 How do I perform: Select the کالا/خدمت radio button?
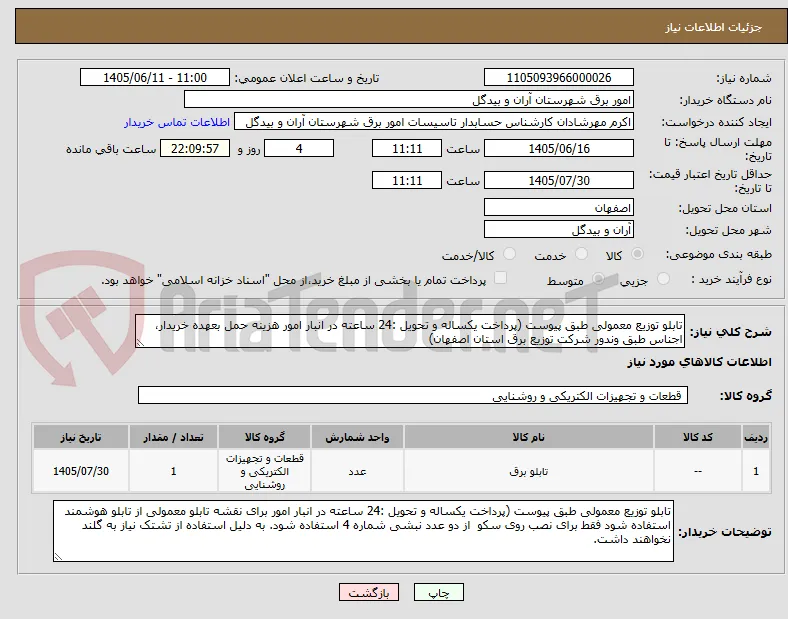(510, 254)
